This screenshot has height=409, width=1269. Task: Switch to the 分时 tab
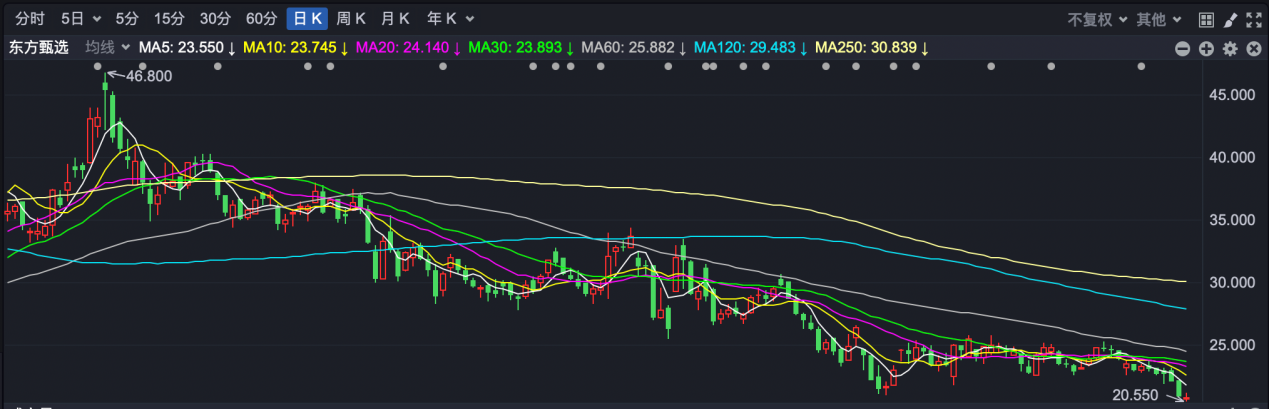click(31, 18)
